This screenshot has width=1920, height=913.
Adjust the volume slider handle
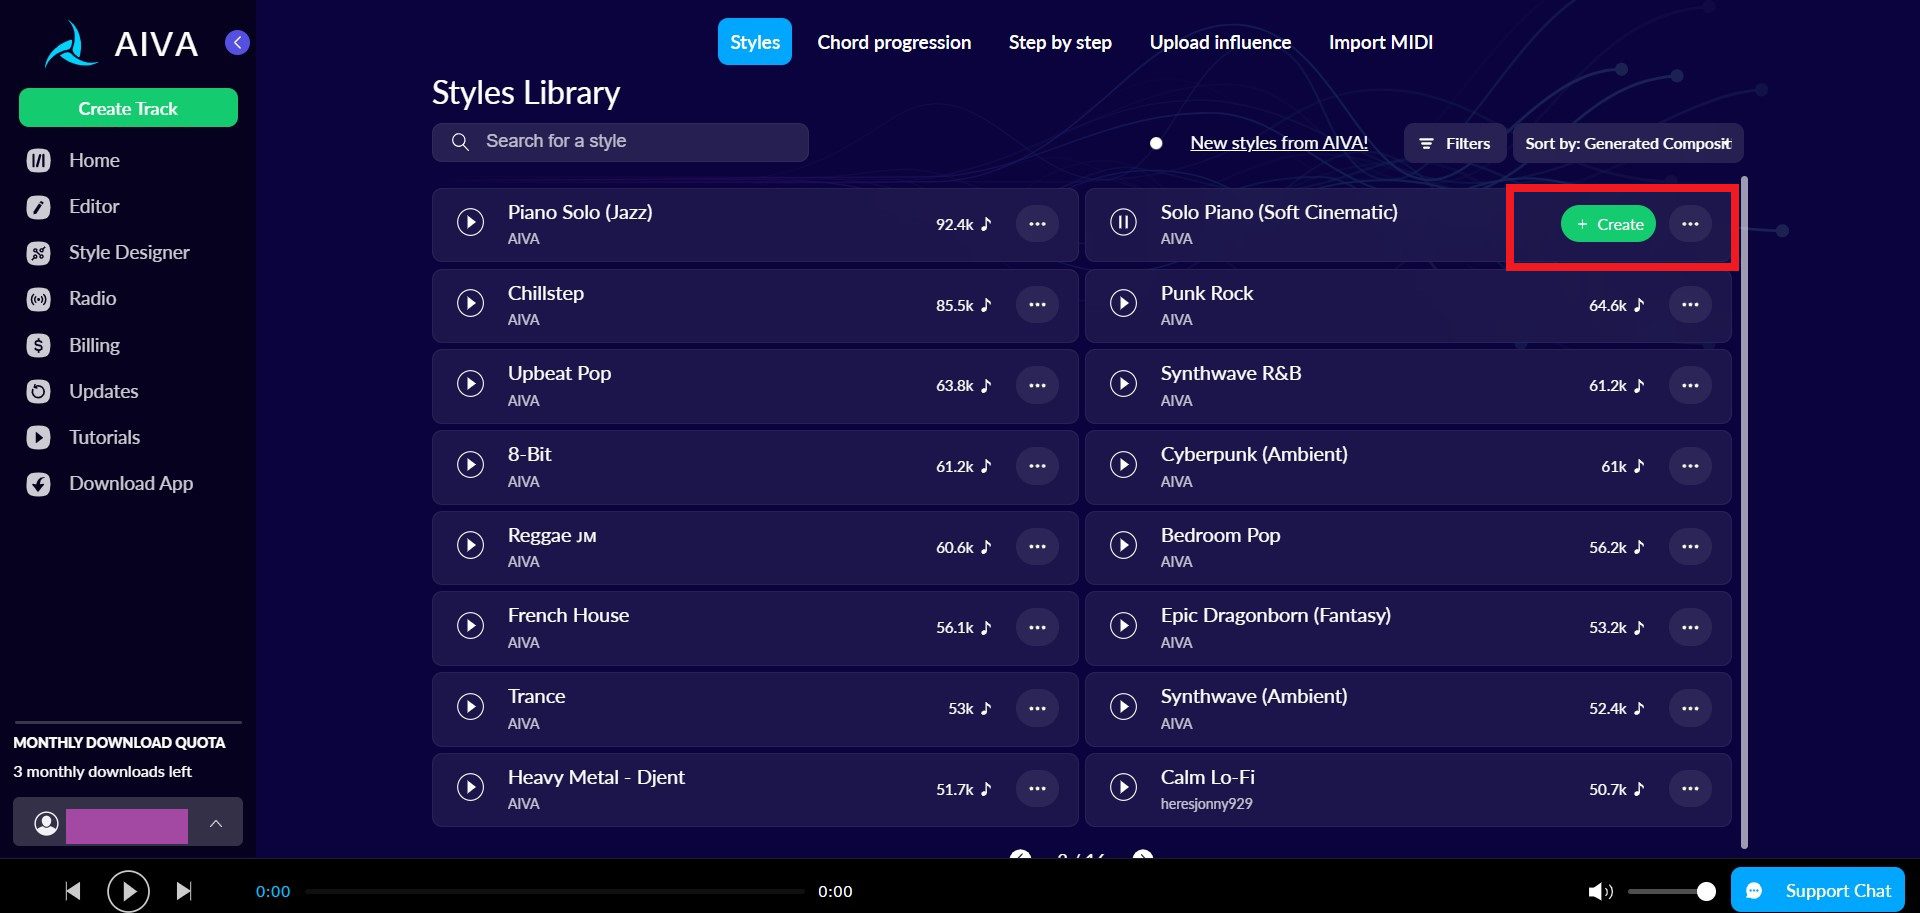pyautogui.click(x=1706, y=891)
